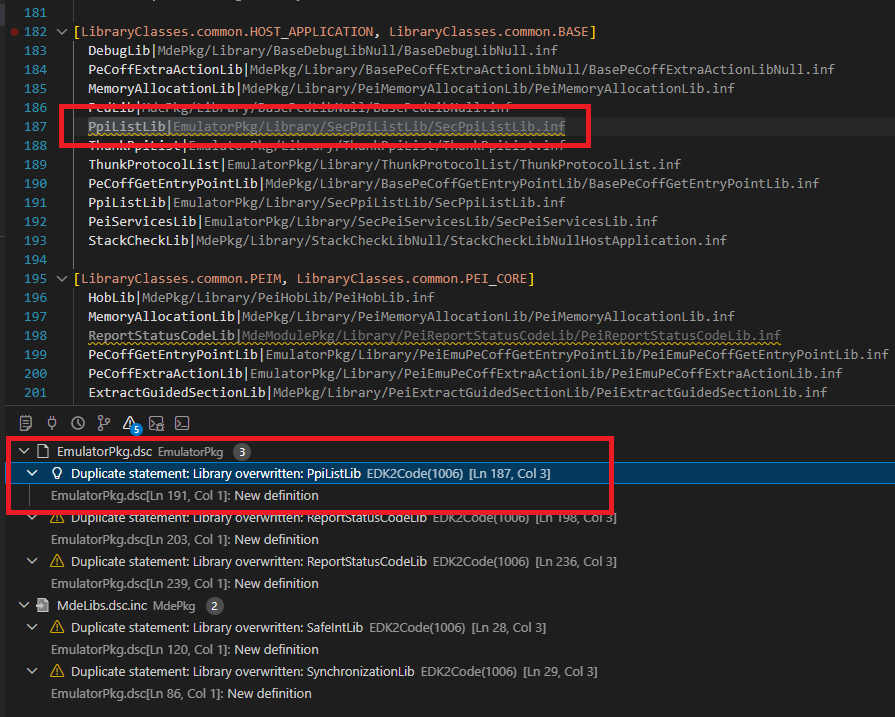Collapse the PpiListLib duplicate statement entry
The image size is (895, 717).
[x=33, y=473]
